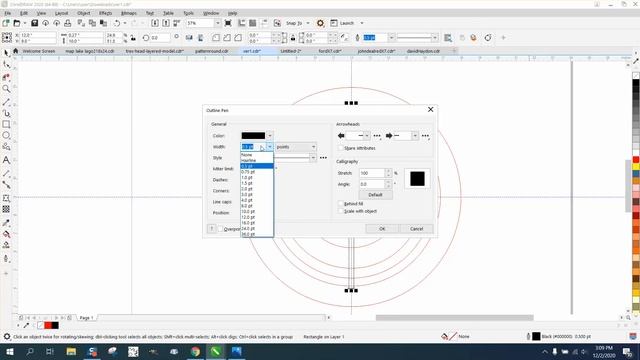The width and height of the screenshot is (640, 360).
Task: Open the Bitmaps menu
Action: pyautogui.click(x=129, y=13)
